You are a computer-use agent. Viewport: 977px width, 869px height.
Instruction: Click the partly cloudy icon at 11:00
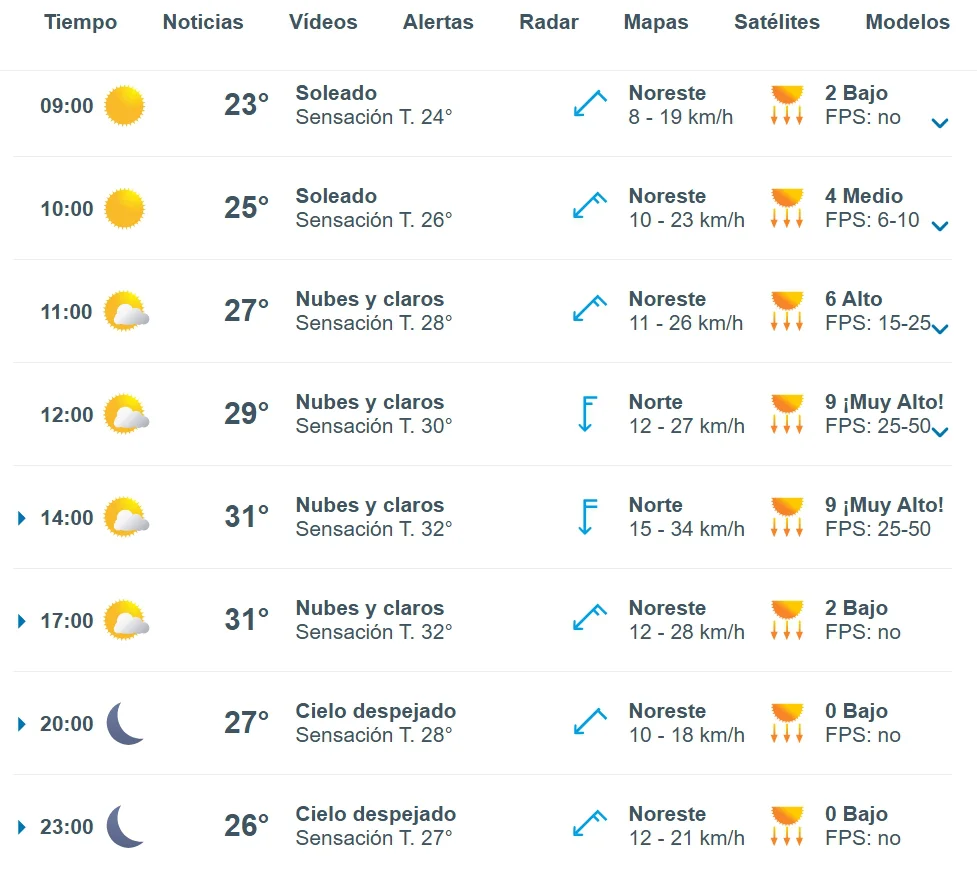coord(126,311)
